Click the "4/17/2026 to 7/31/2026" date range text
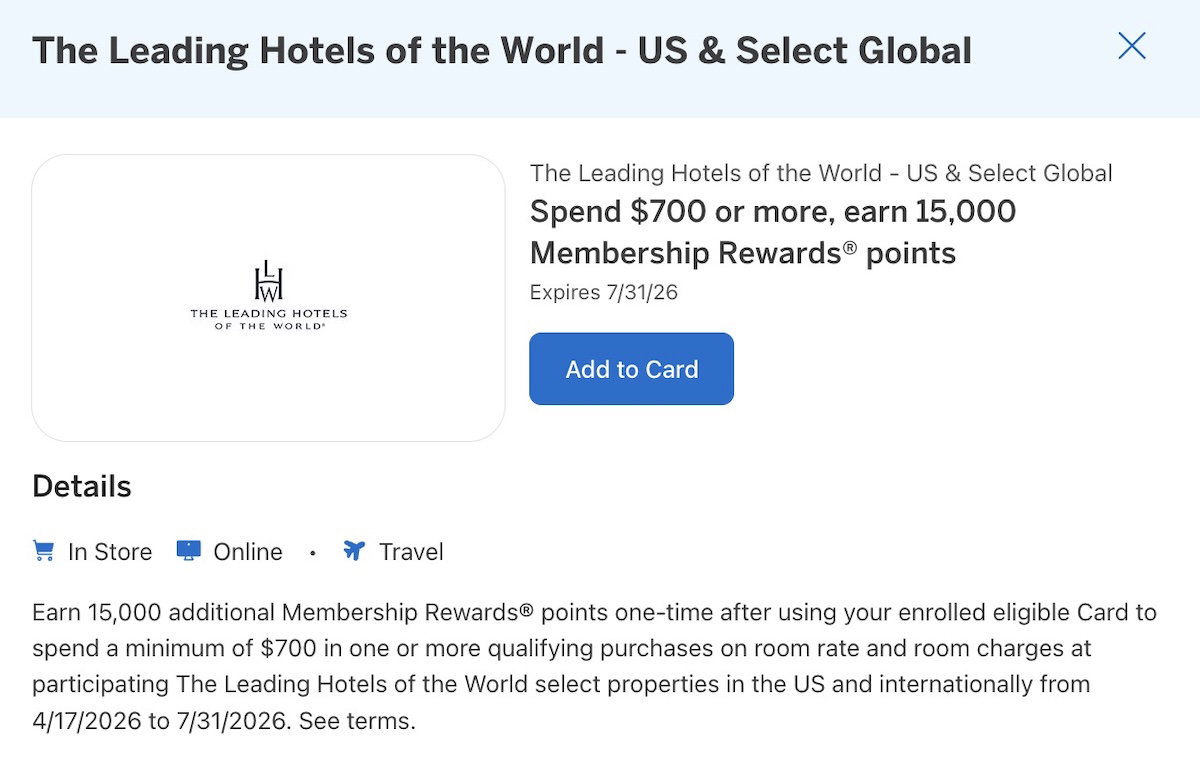The width and height of the screenshot is (1200, 765). [159, 720]
